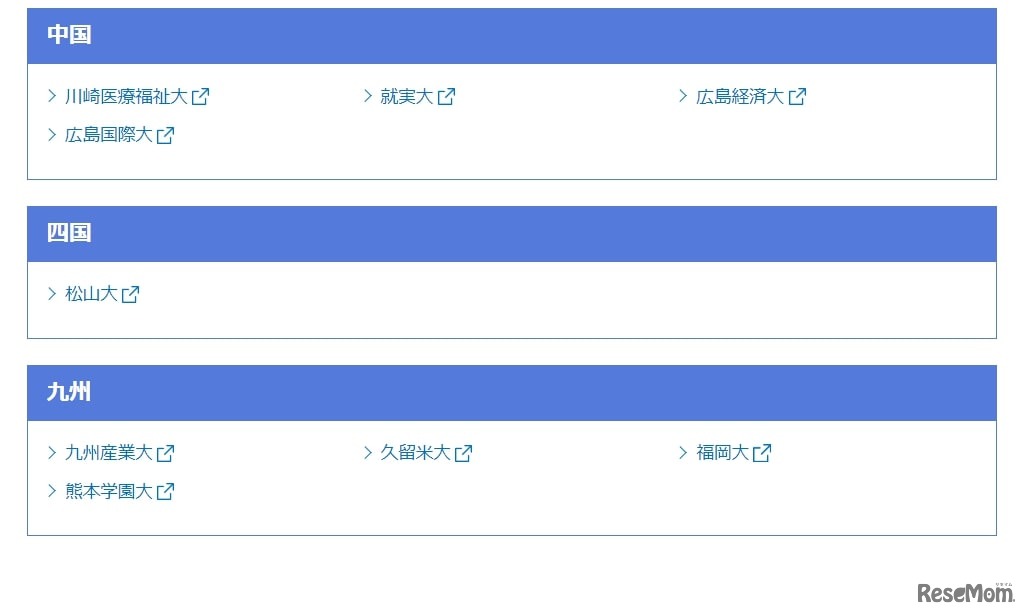Click external link icon beside 福岡大
The image size is (1028, 616).
tap(762, 453)
